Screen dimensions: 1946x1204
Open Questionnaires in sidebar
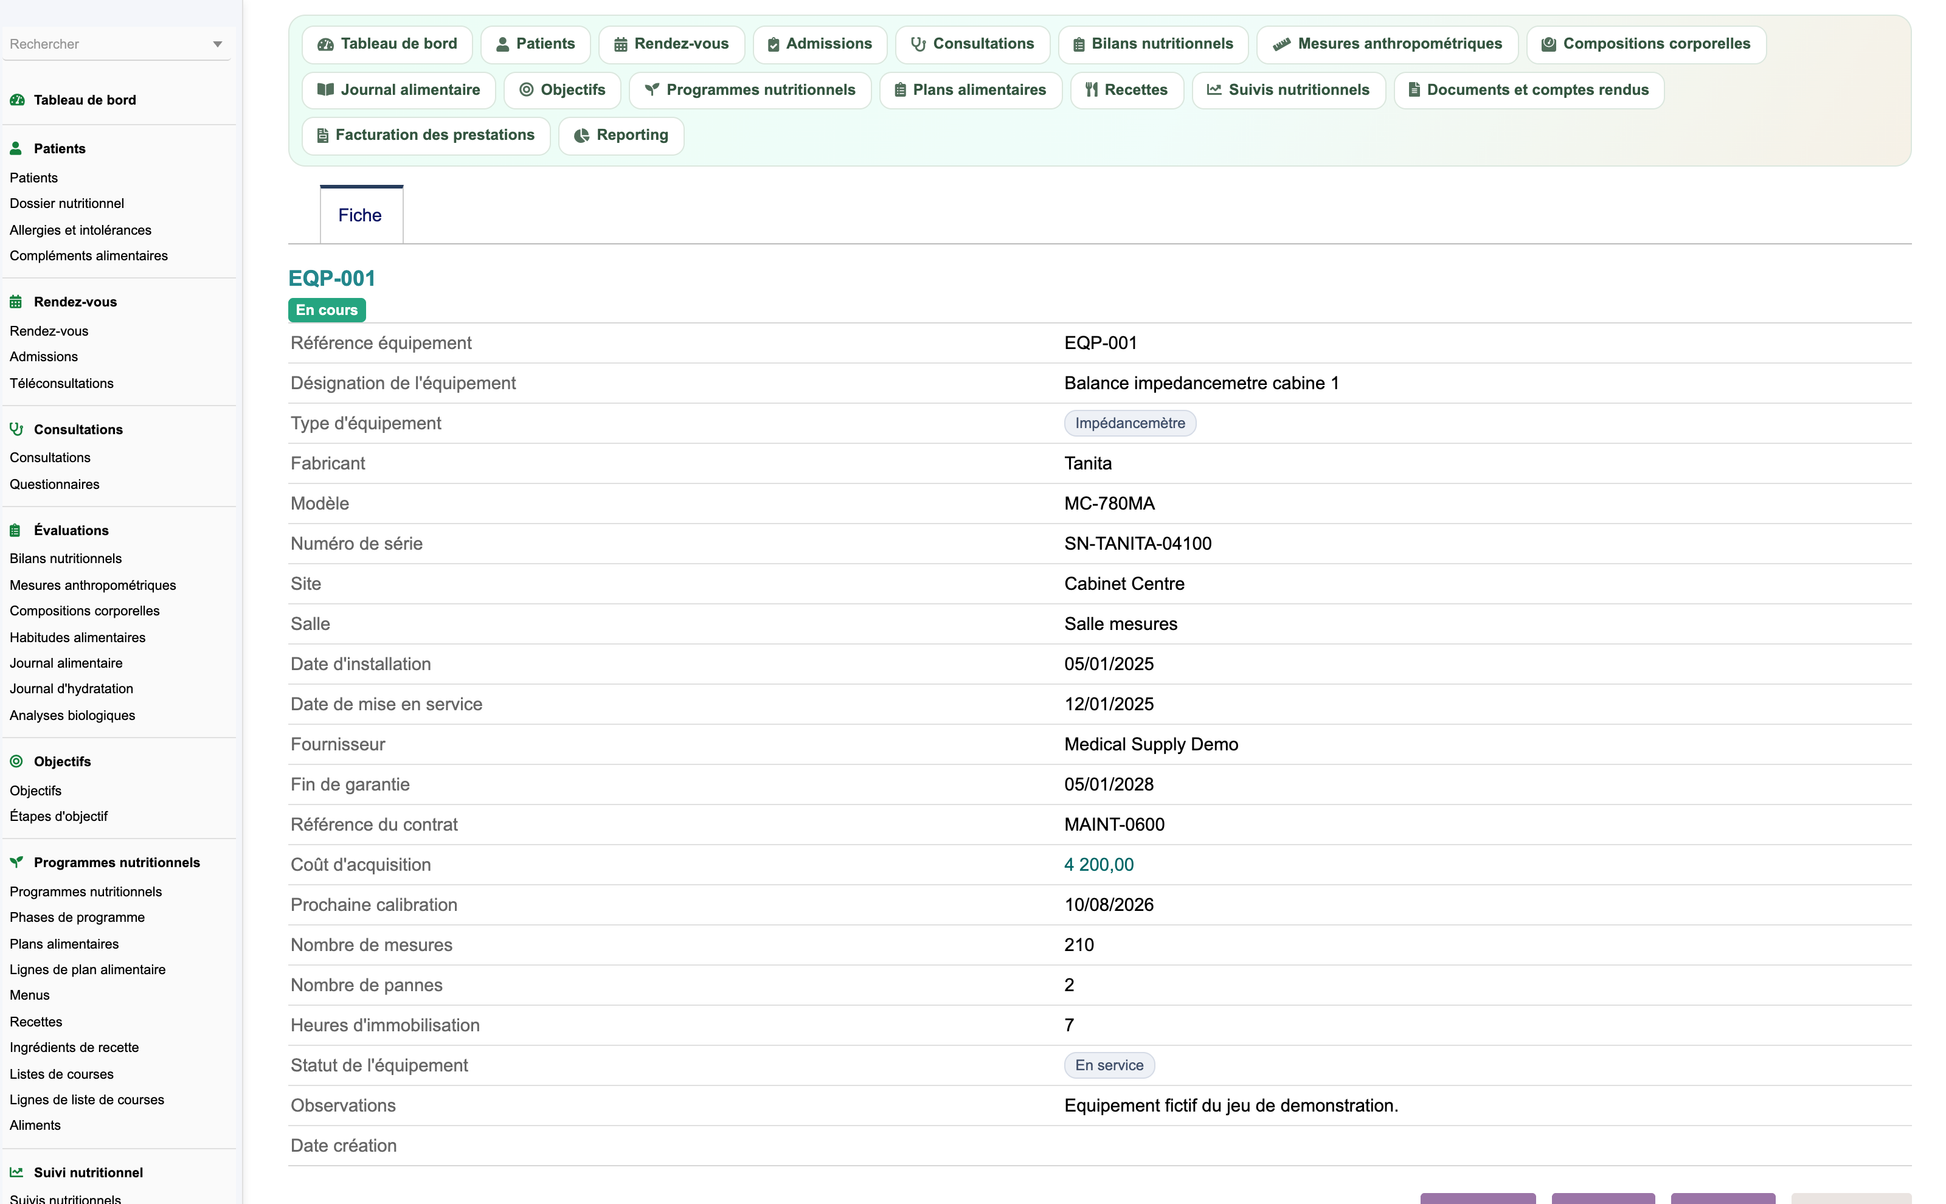coord(55,485)
